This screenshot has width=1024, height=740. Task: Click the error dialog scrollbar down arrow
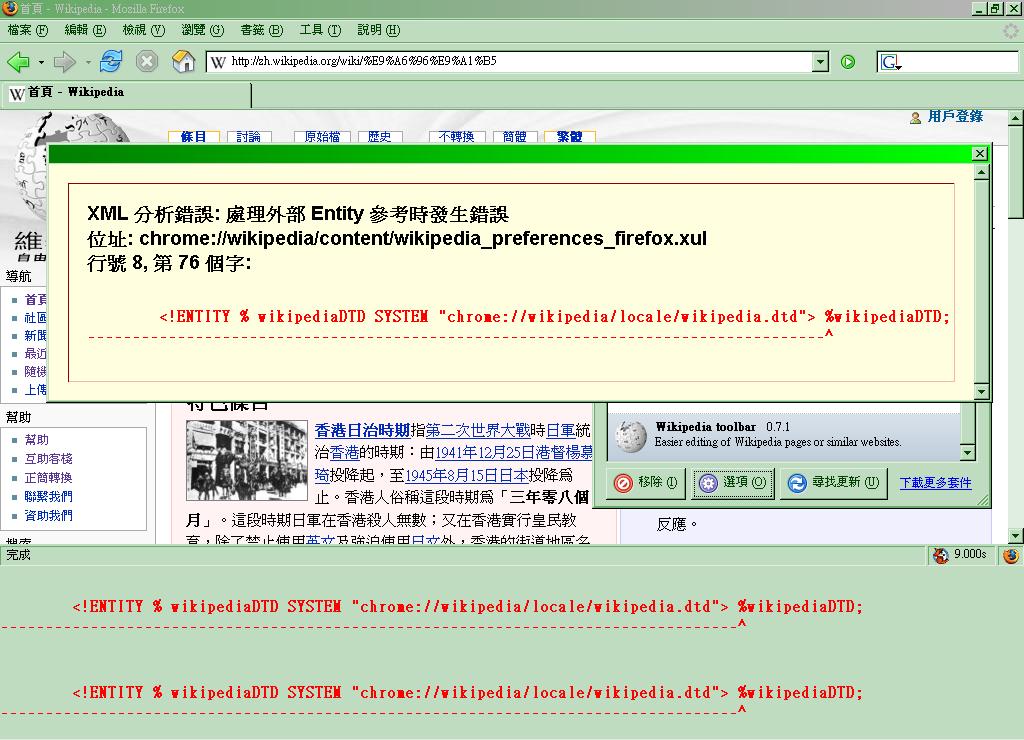click(x=981, y=391)
